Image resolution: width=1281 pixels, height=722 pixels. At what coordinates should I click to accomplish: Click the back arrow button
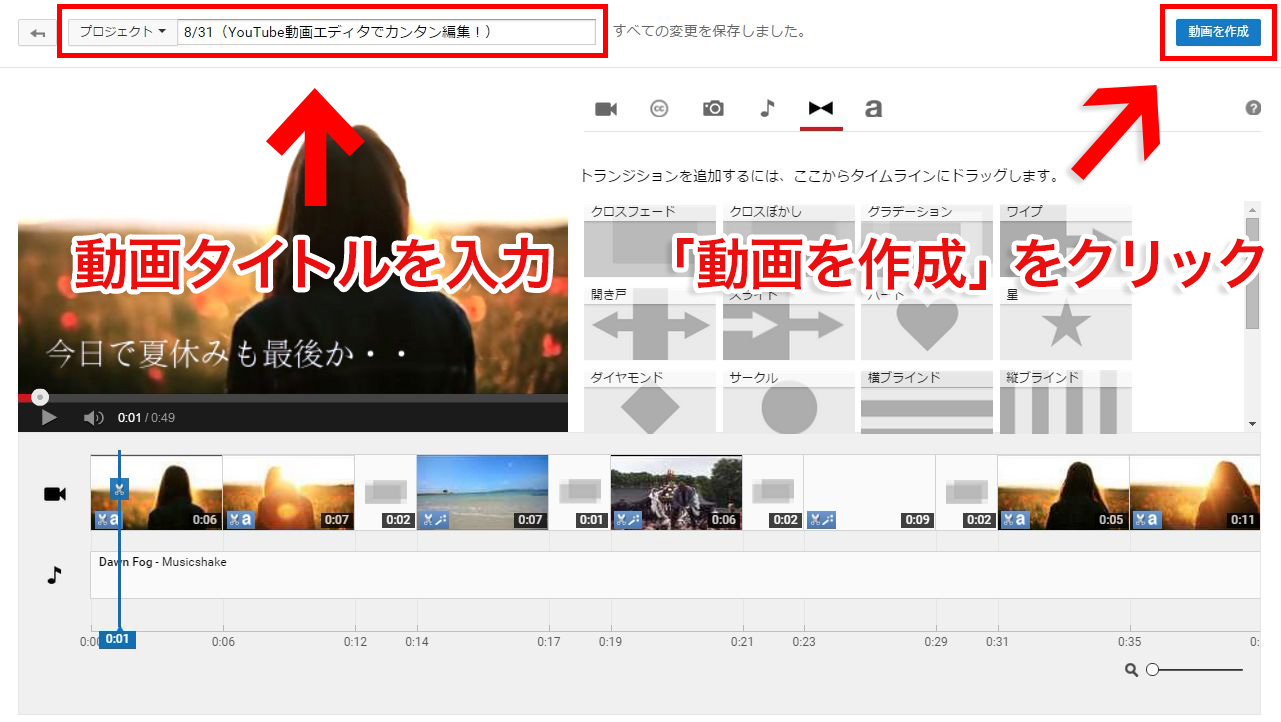pyautogui.click(x=38, y=33)
